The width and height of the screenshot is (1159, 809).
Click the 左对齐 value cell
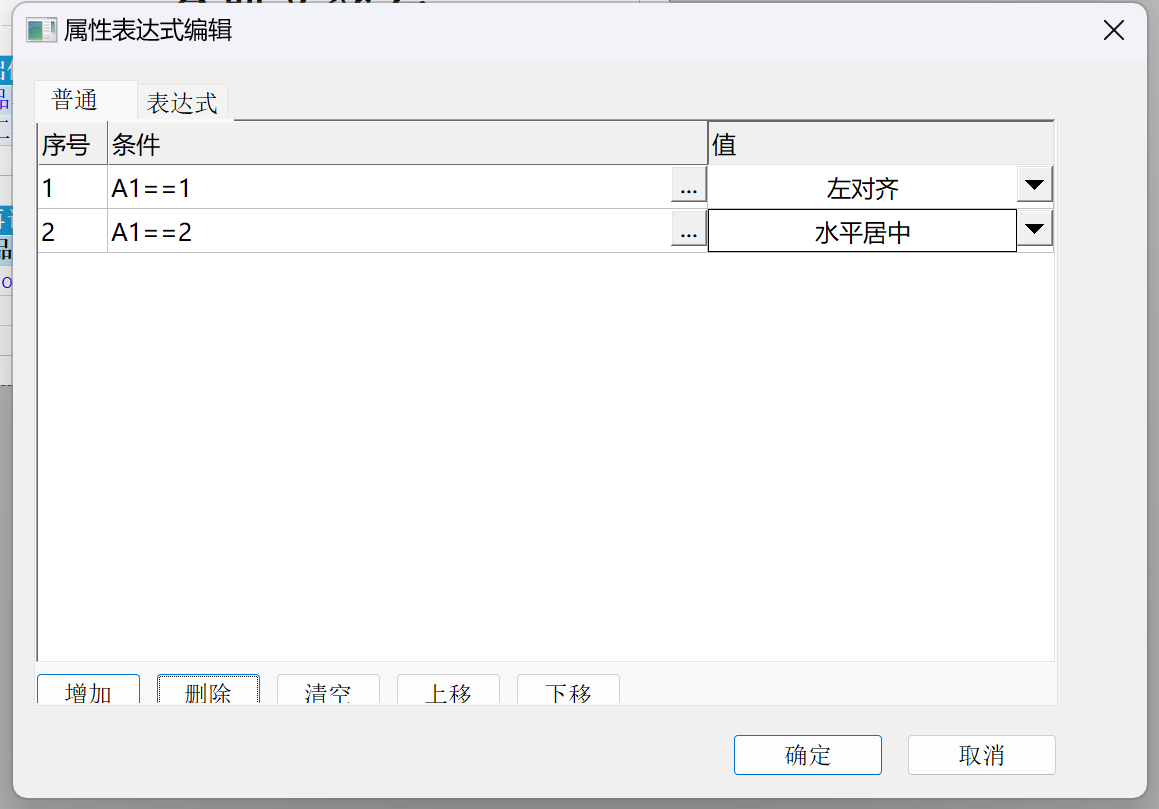pos(862,187)
